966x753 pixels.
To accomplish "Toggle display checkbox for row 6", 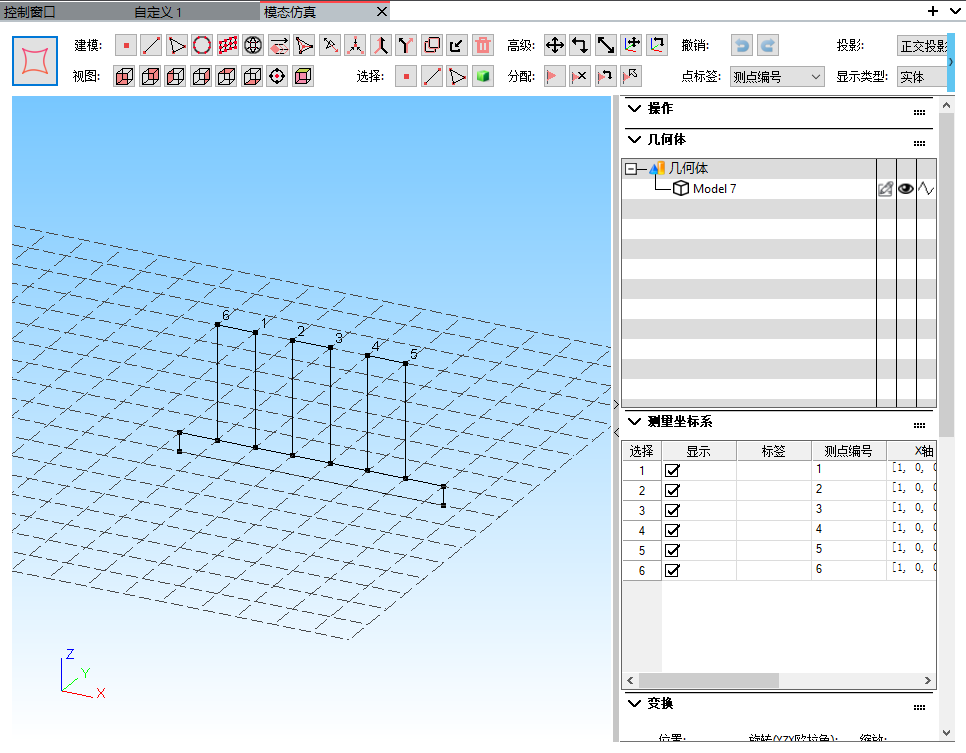I will (672, 571).
